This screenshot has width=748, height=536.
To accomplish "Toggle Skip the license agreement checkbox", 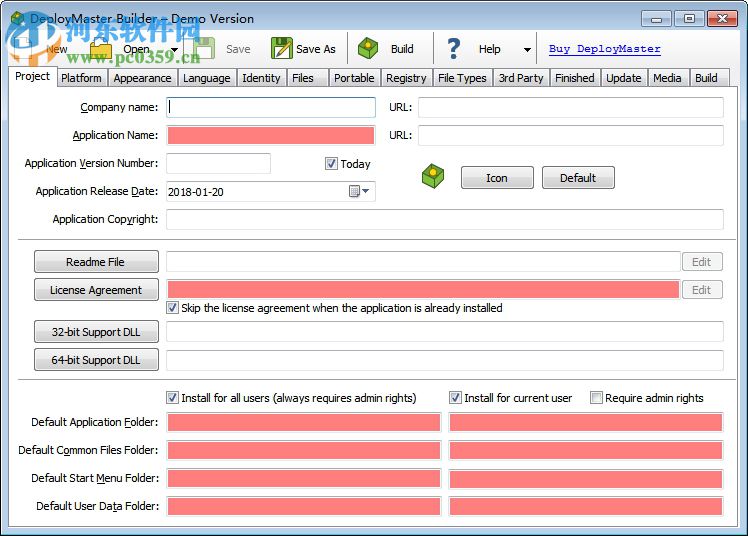I will 173,308.
